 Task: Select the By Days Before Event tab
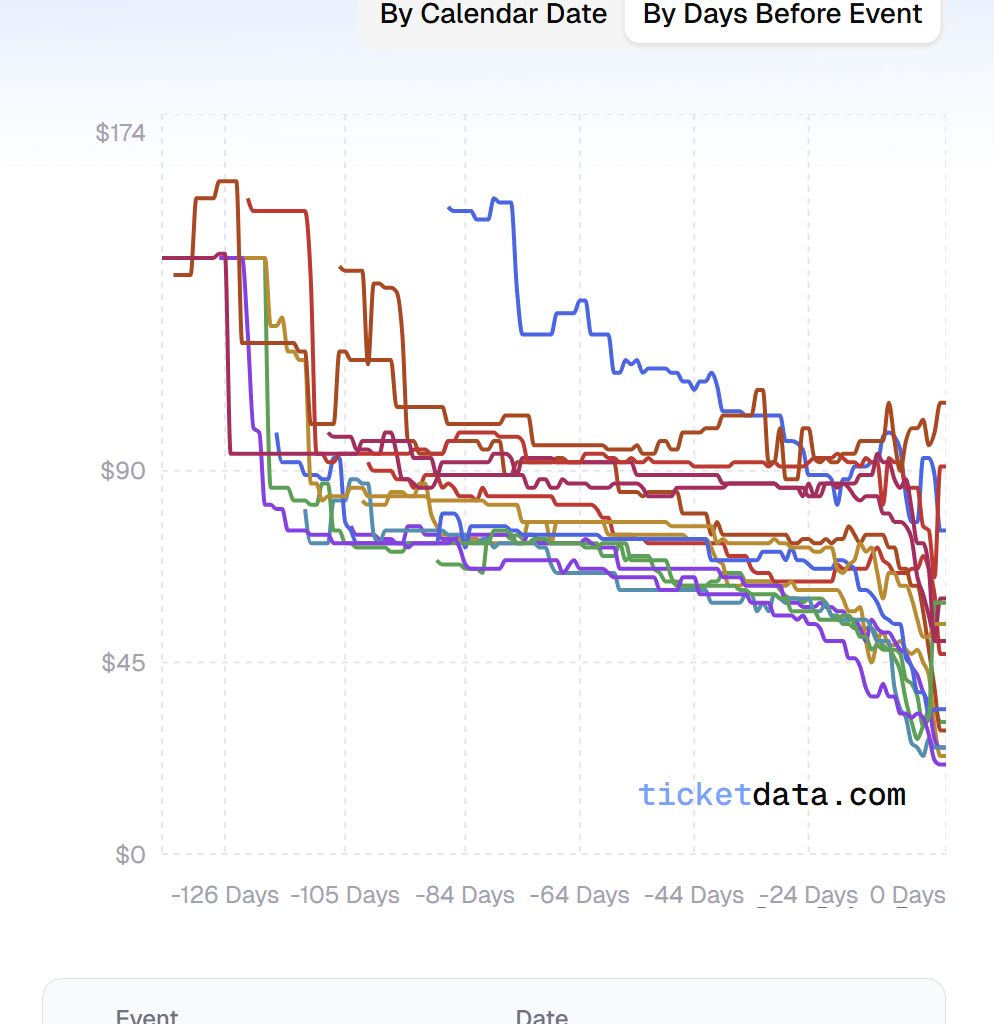click(x=782, y=15)
